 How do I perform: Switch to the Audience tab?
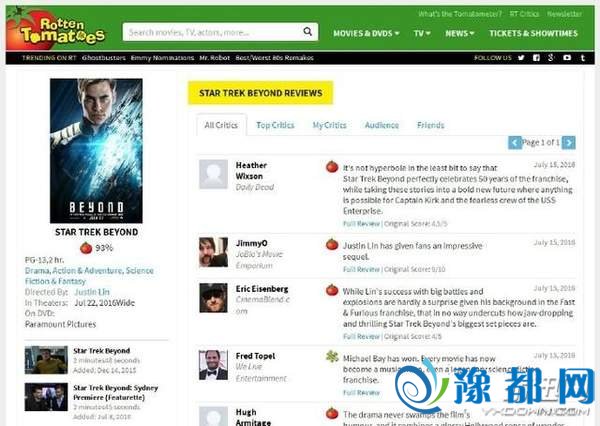(381, 126)
